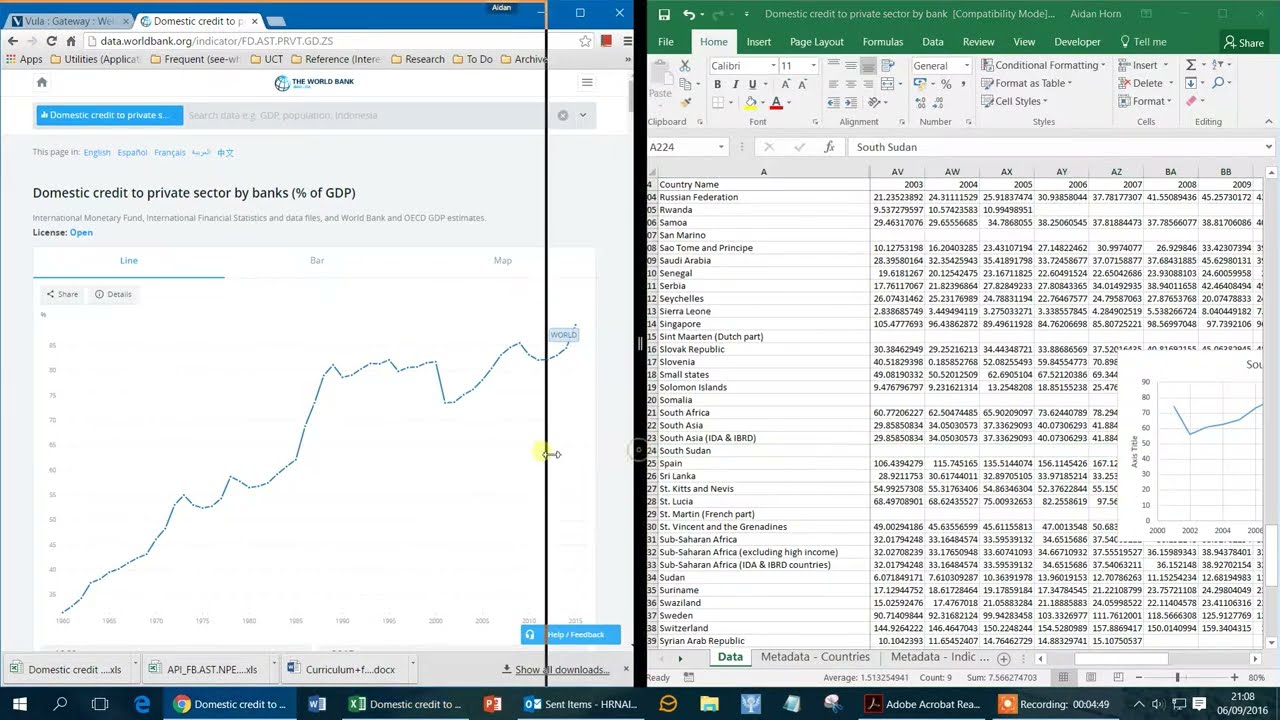Click the World Bank home icon

(x=42, y=82)
